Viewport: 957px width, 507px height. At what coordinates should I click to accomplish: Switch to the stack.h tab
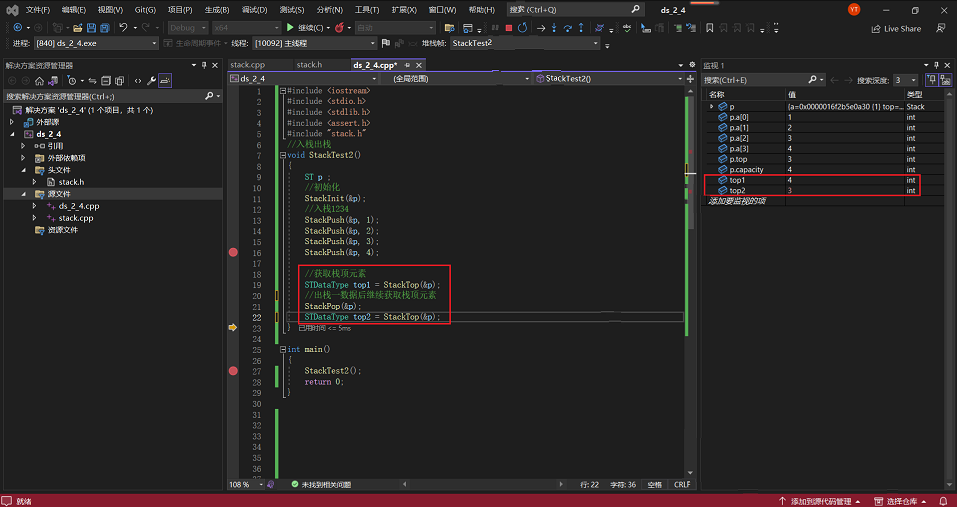tap(309, 65)
